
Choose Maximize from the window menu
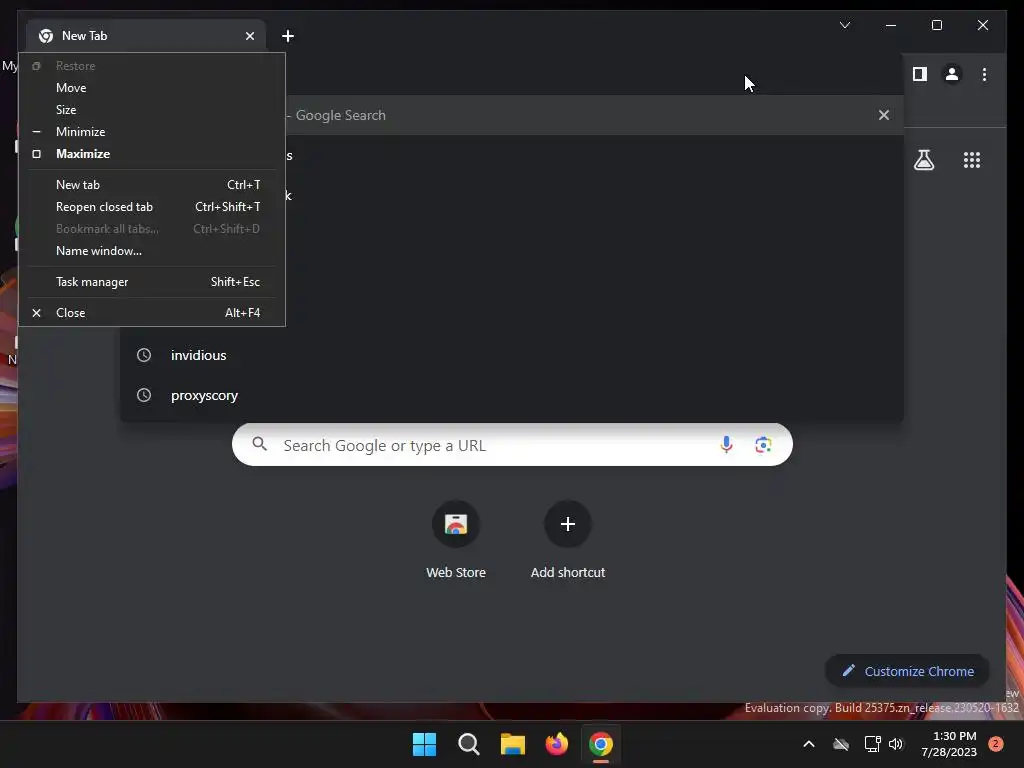coord(152,154)
